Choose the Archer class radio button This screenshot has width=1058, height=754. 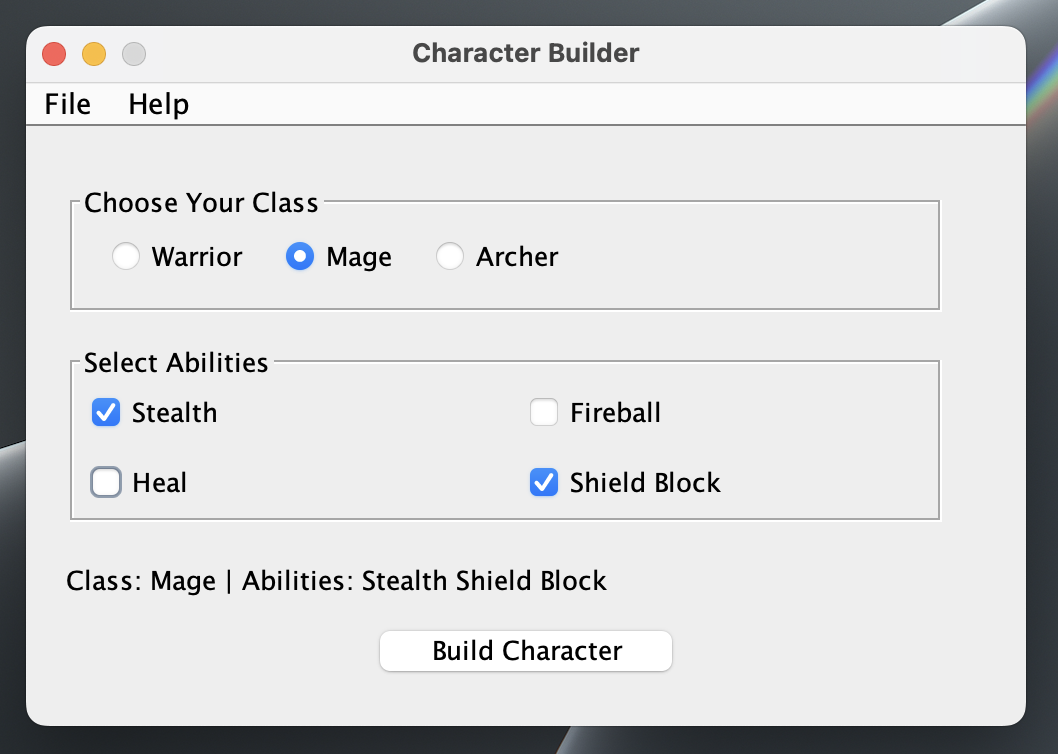tap(450, 257)
